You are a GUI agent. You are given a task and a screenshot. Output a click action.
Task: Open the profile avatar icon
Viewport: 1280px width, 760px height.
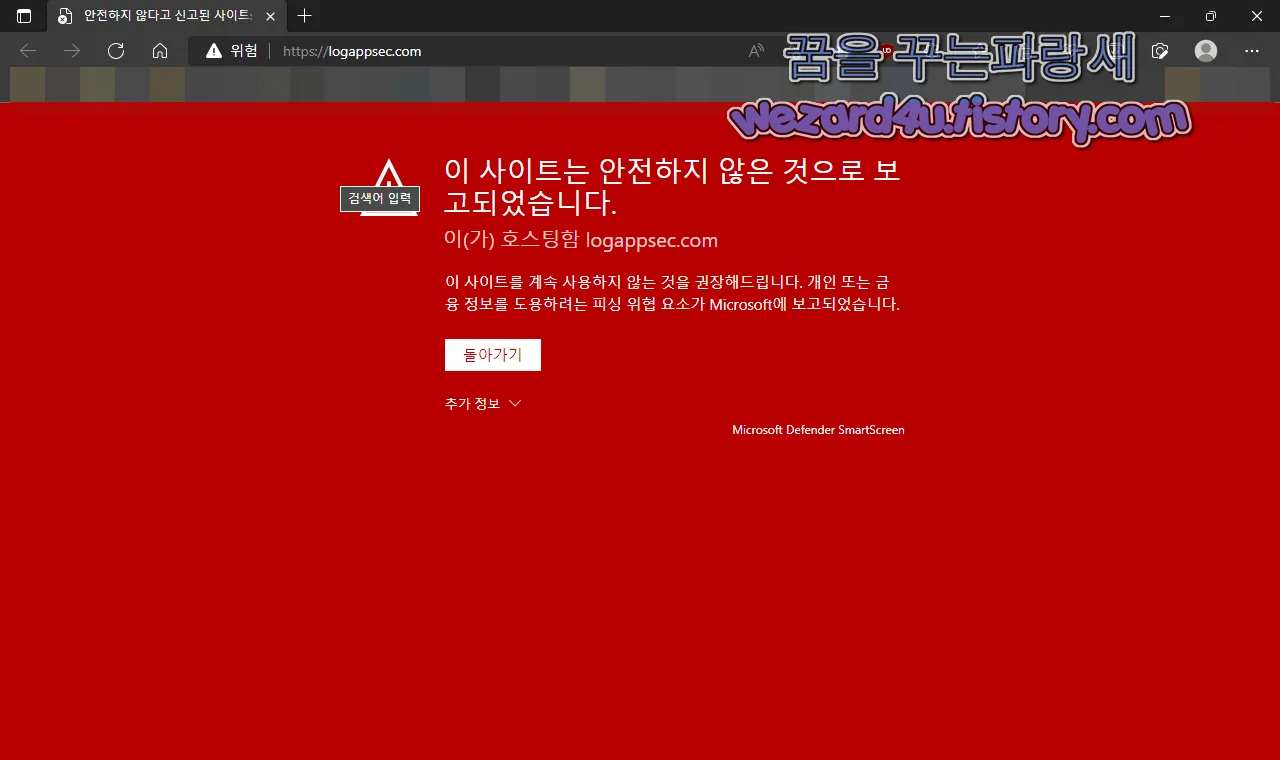point(1206,51)
